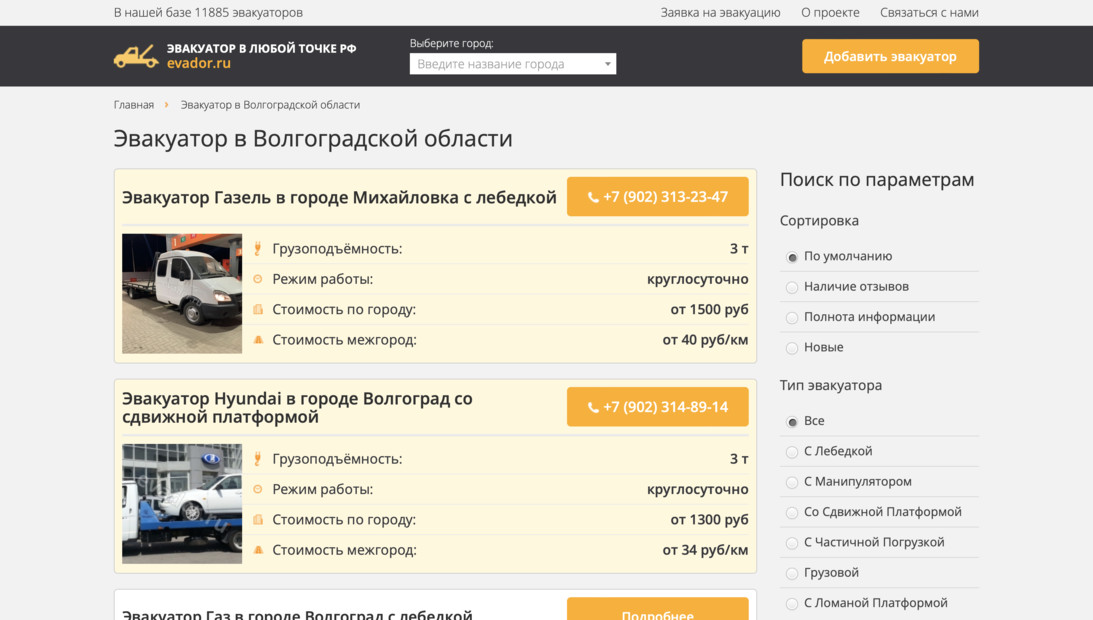Open Эвакуатор Газ в городе Волгоград listing title

point(297,614)
